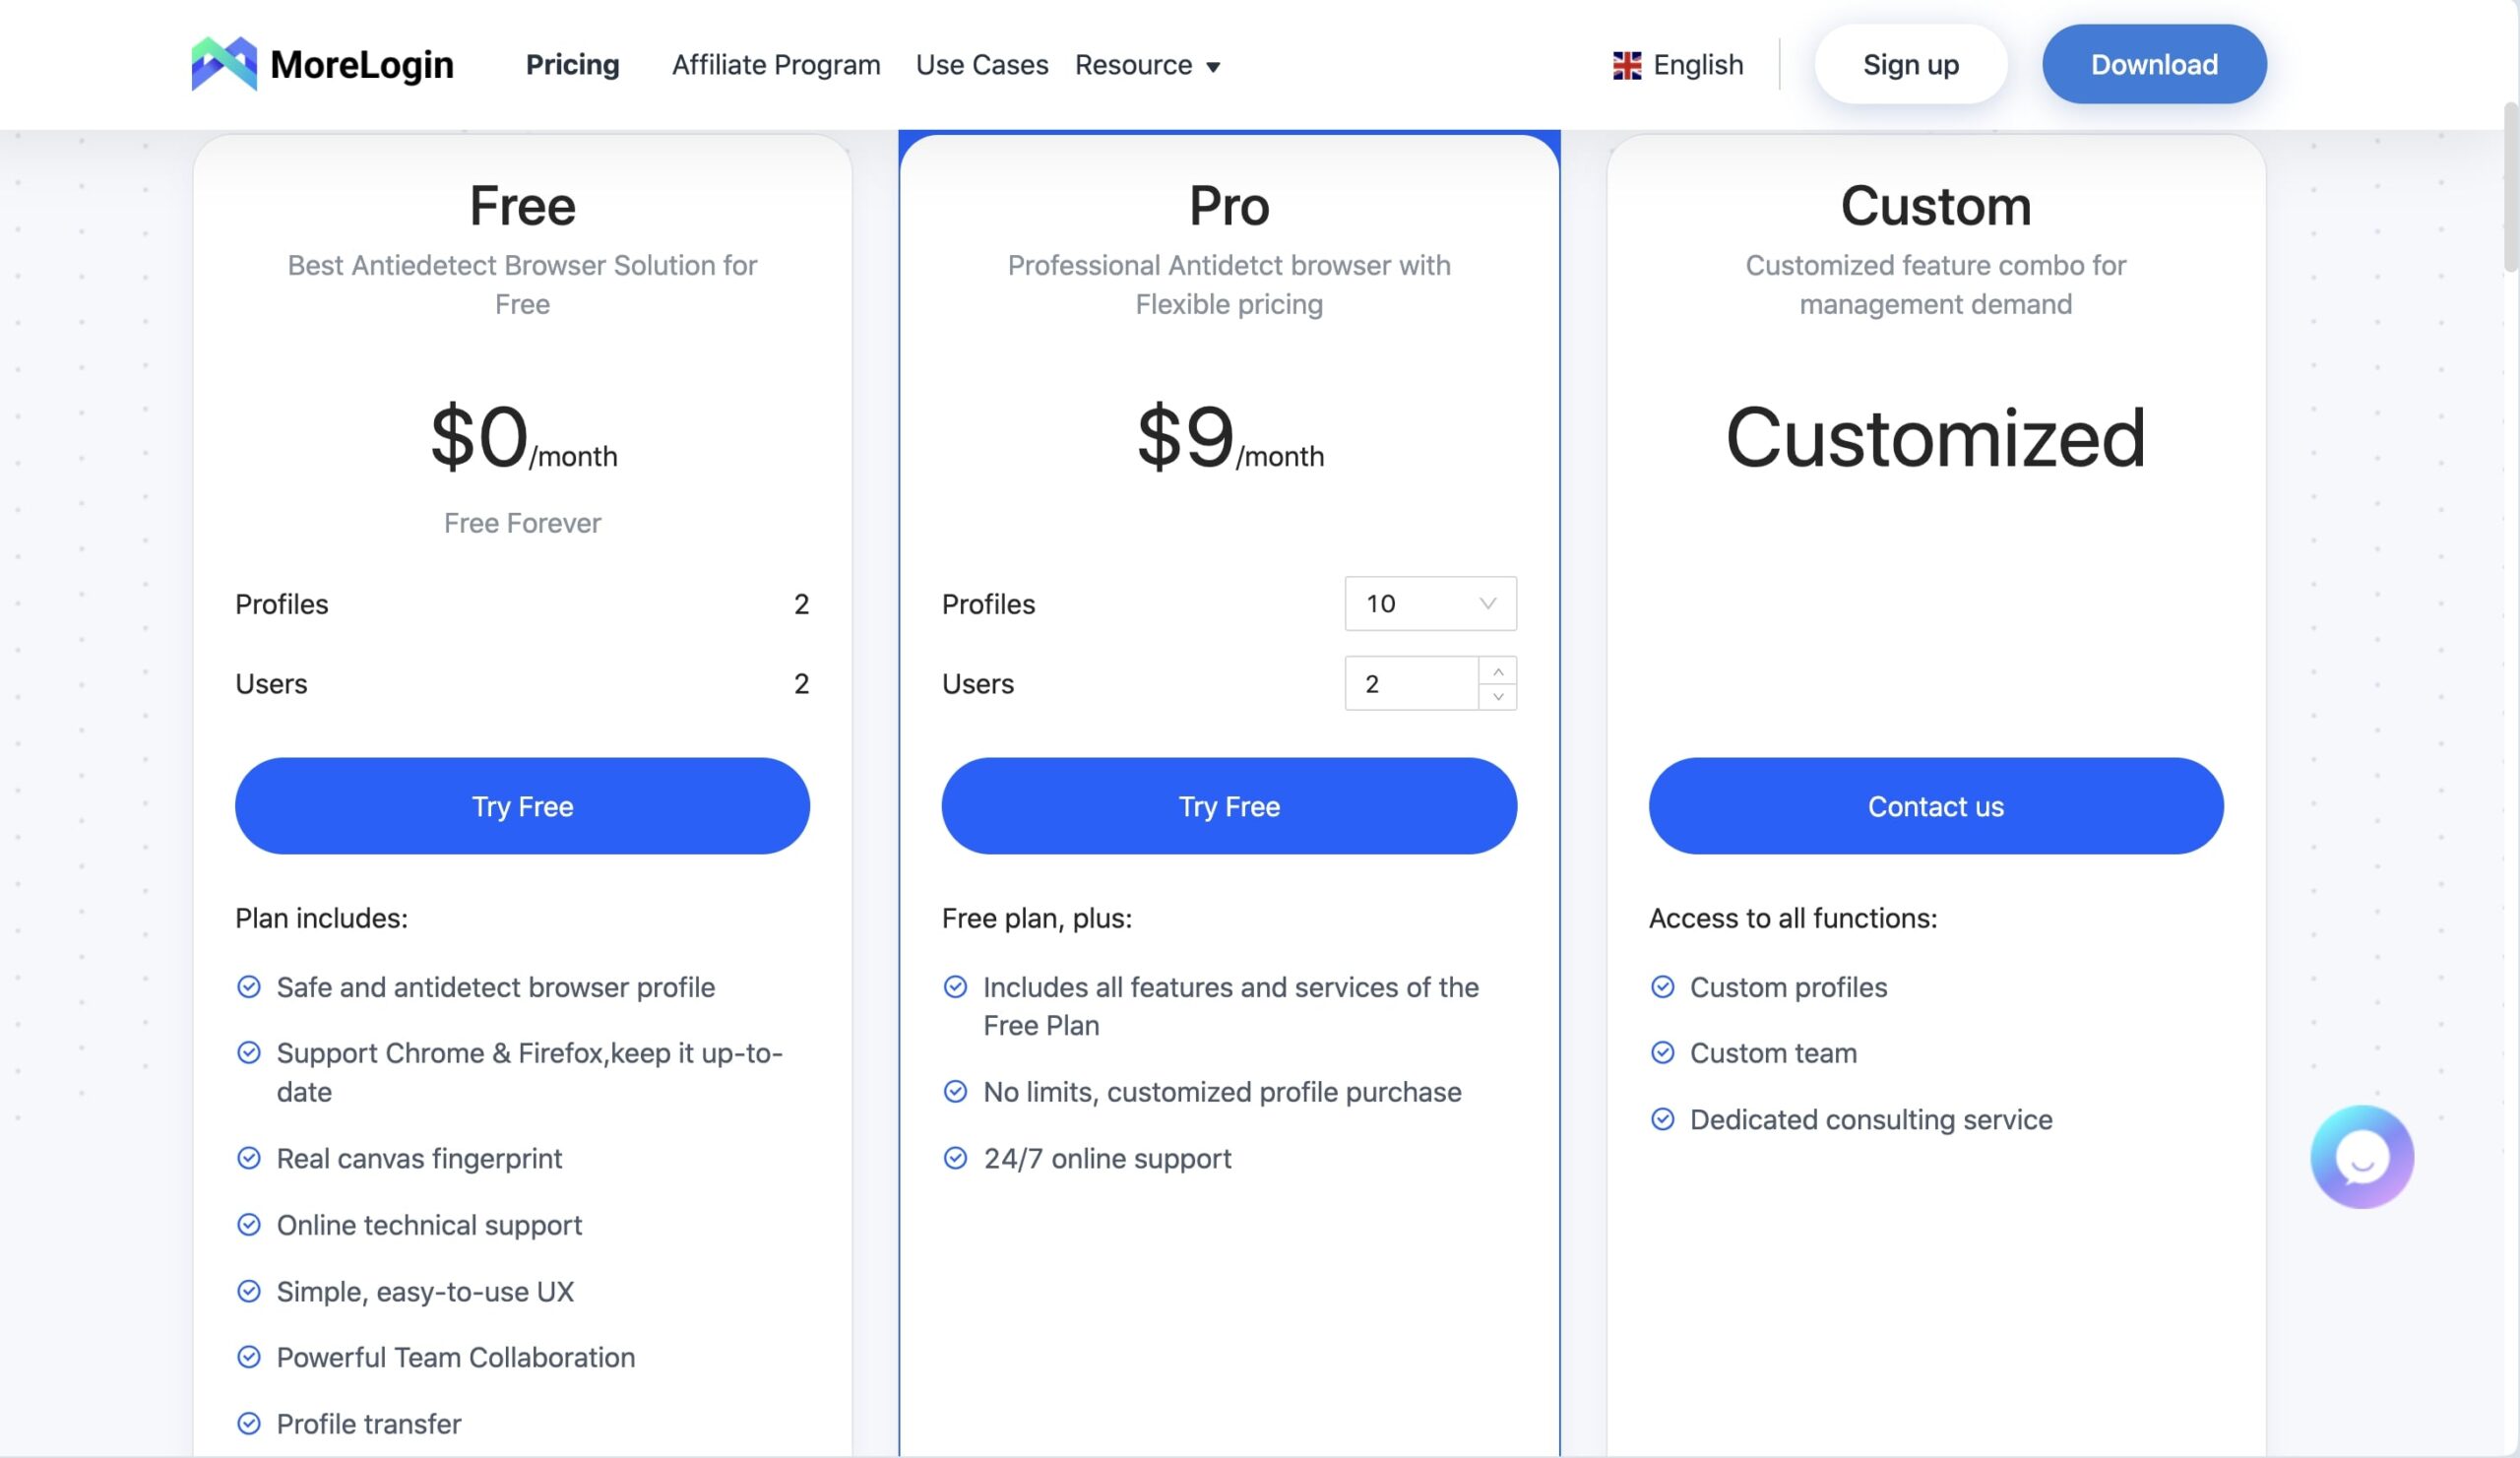Click check icon next to Profile transfer
2520x1458 pixels.
click(249, 1423)
